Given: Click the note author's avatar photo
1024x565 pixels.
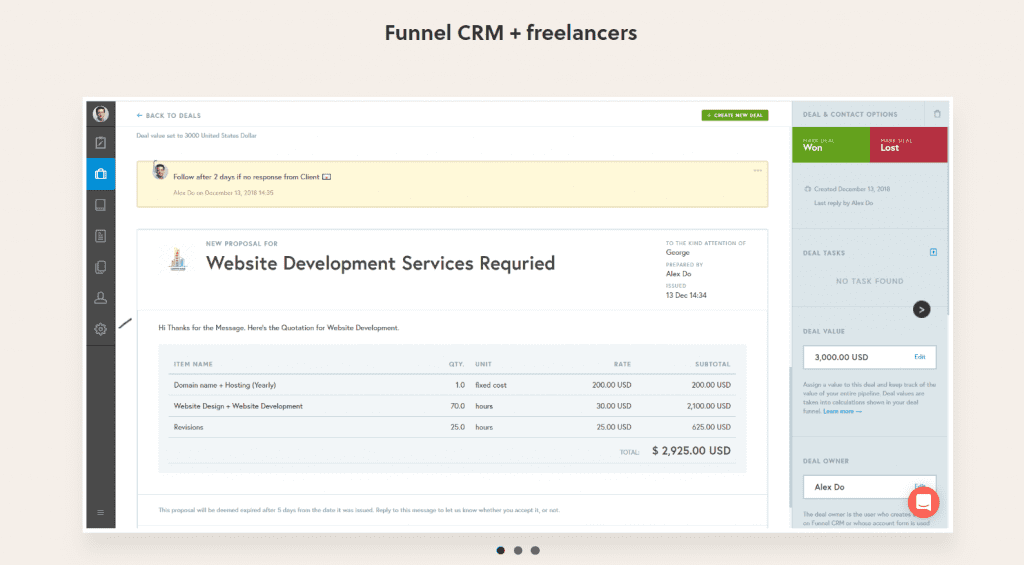Looking at the screenshot, I should [160, 171].
